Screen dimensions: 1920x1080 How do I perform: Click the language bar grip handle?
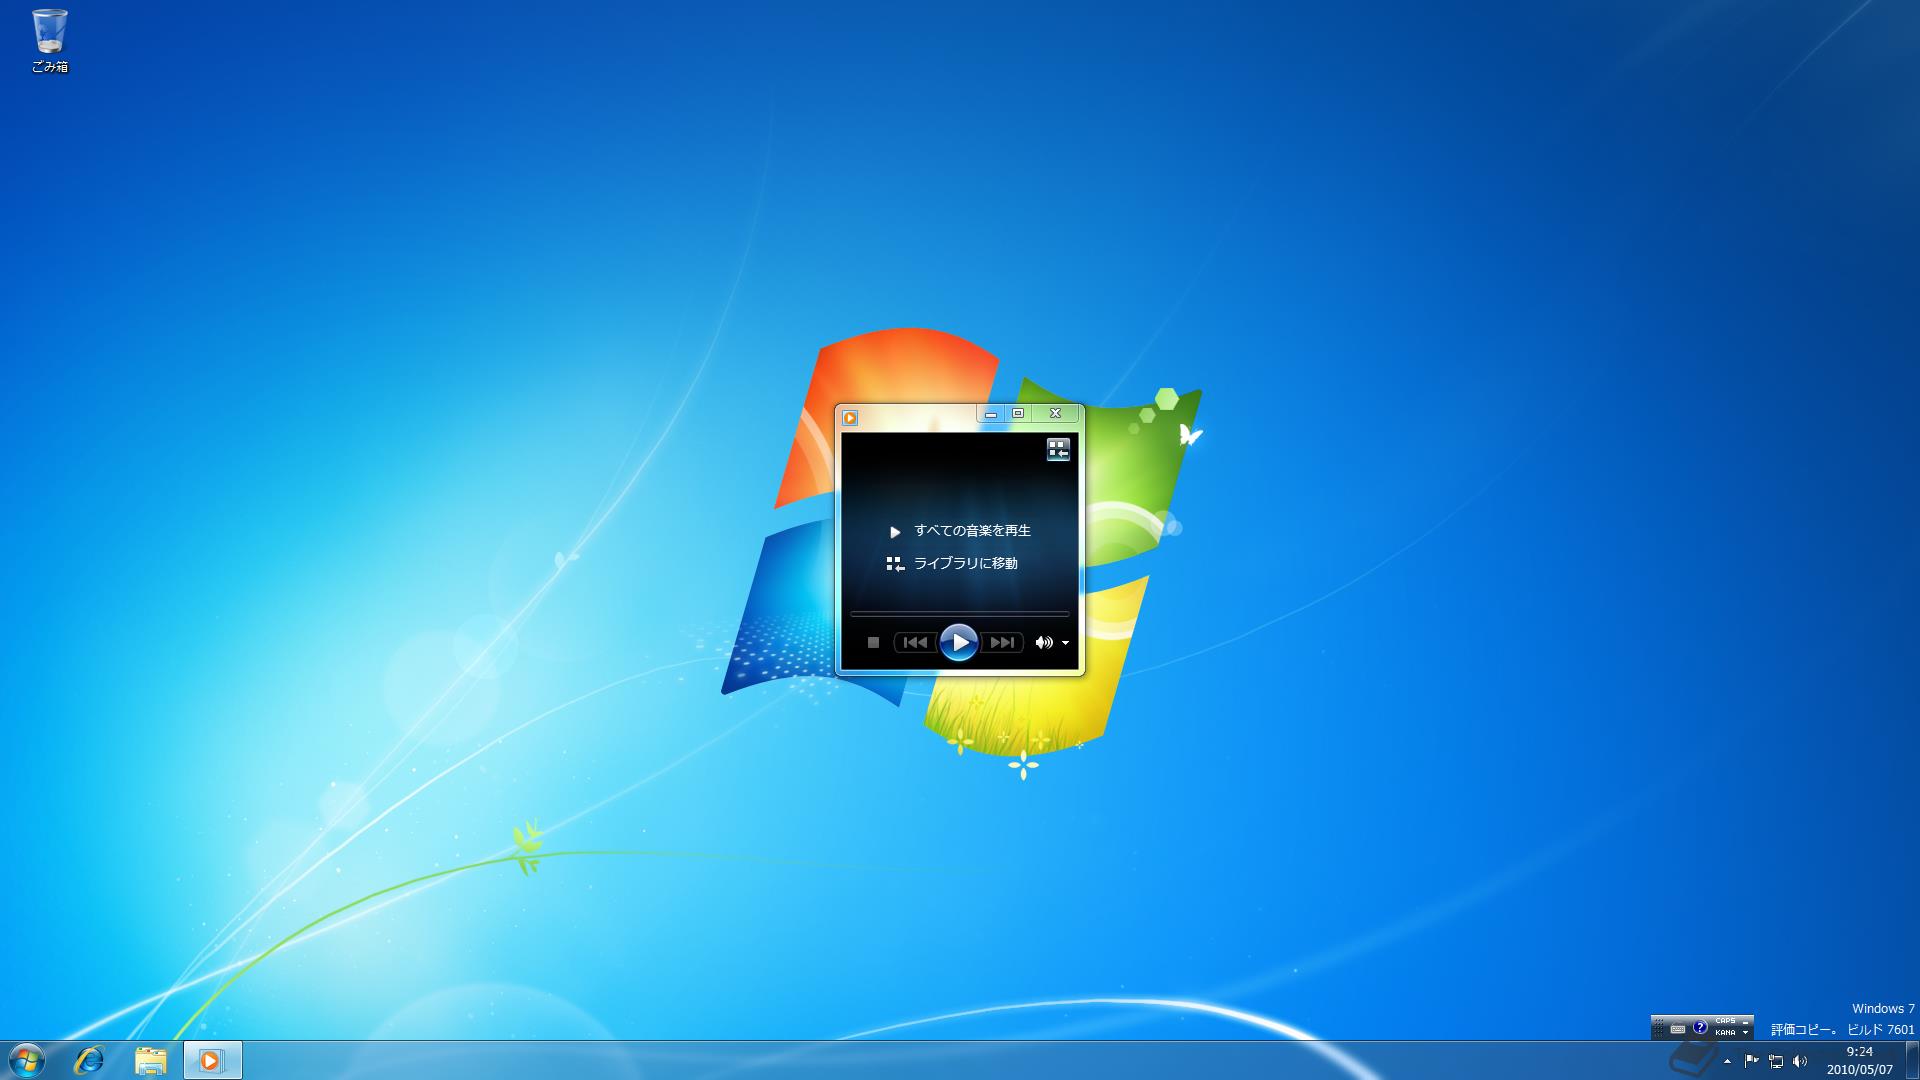coord(1659,1028)
